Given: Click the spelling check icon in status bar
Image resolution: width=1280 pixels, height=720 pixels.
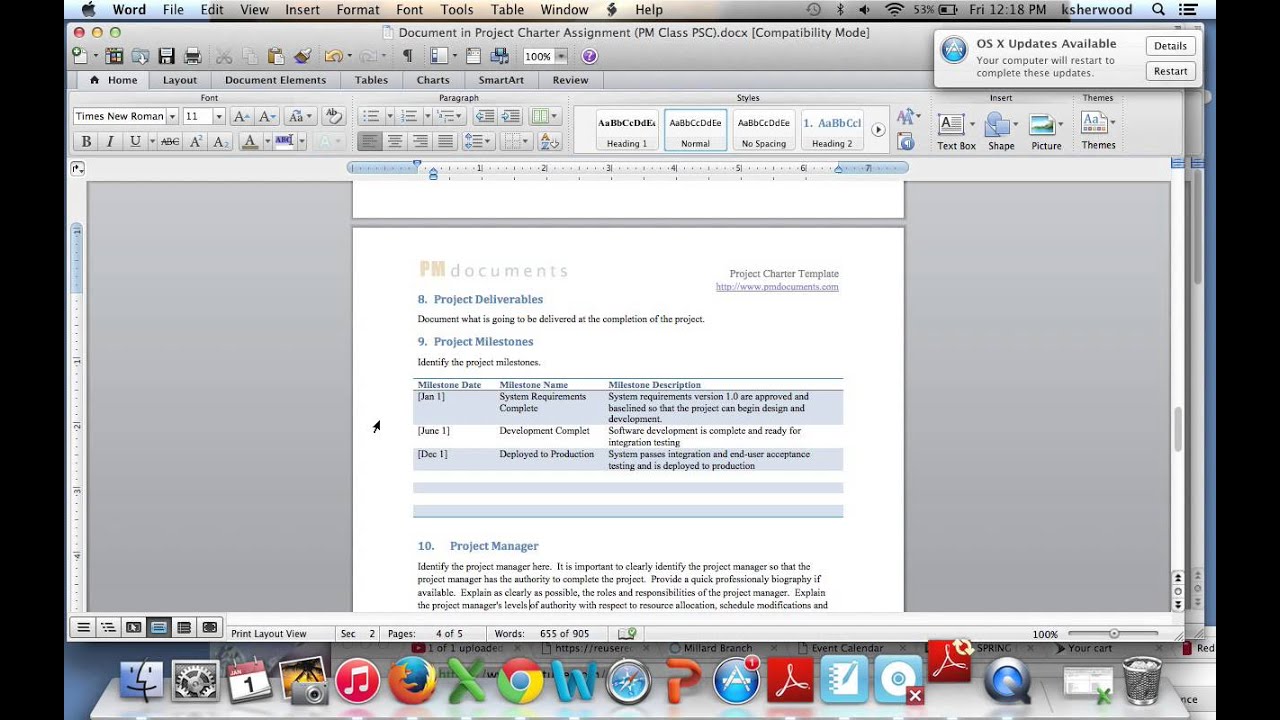Looking at the screenshot, I should click(627, 634).
